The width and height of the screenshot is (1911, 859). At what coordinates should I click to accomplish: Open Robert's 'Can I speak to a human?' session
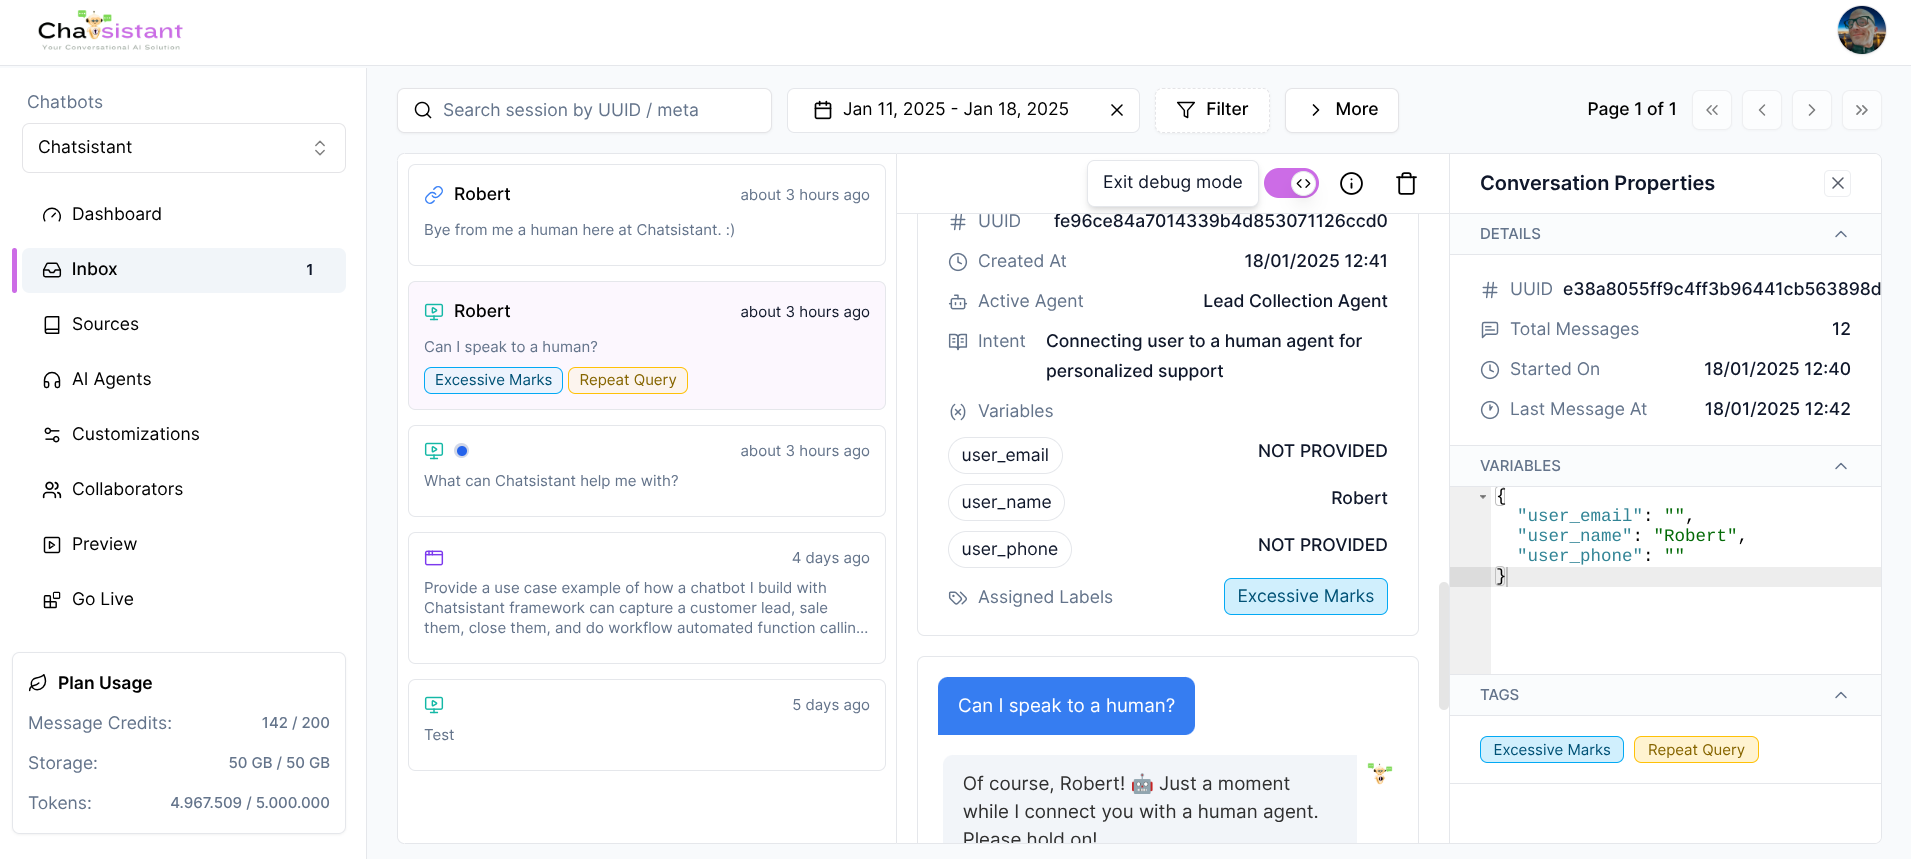click(647, 346)
